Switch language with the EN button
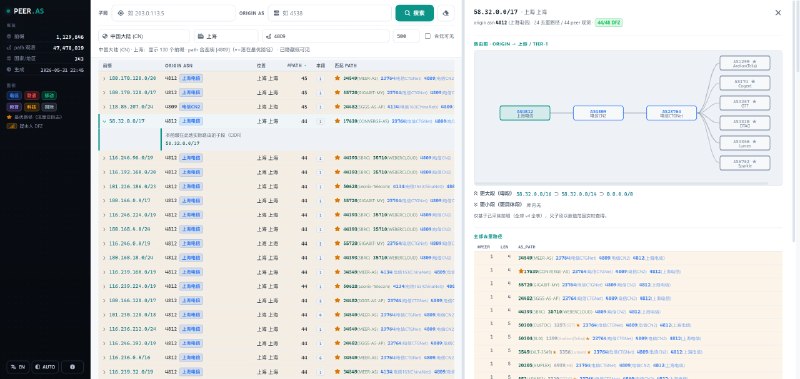800x379 pixels. 18,367
